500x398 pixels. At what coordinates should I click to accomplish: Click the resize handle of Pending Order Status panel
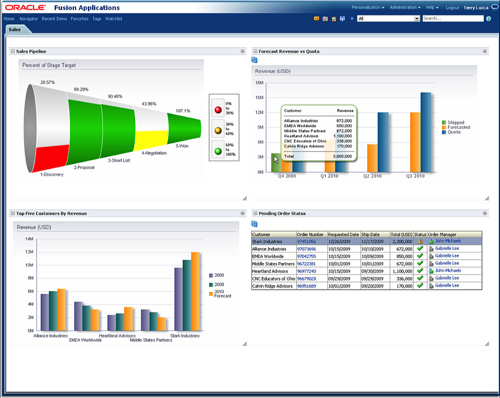487,344
